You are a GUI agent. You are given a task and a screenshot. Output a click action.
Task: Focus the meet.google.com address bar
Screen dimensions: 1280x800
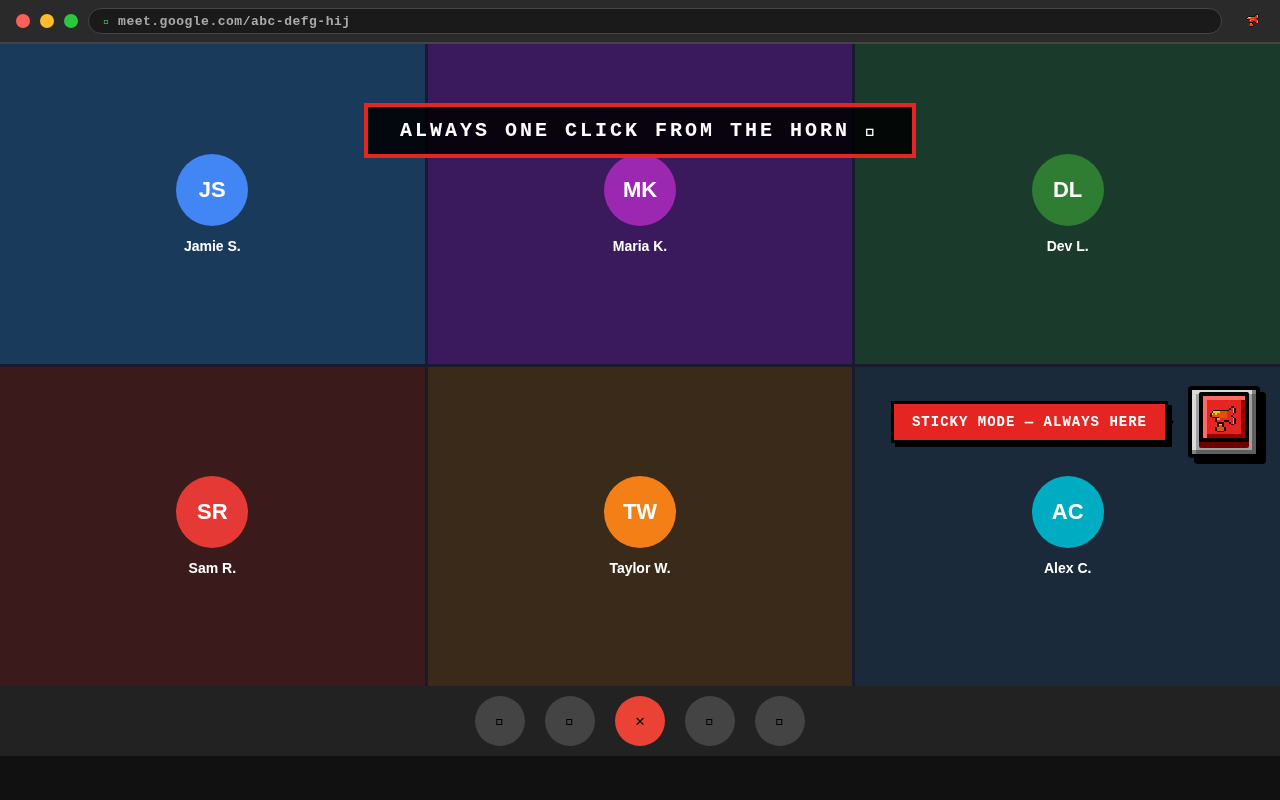coord(660,21)
